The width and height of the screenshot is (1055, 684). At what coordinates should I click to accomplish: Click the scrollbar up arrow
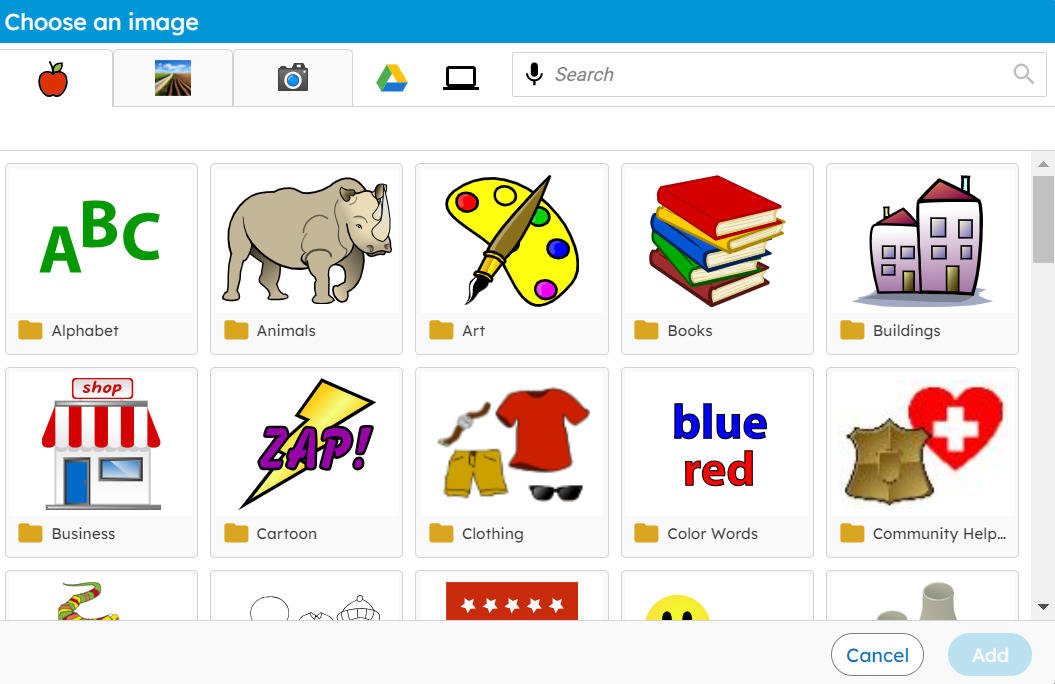(1044, 163)
